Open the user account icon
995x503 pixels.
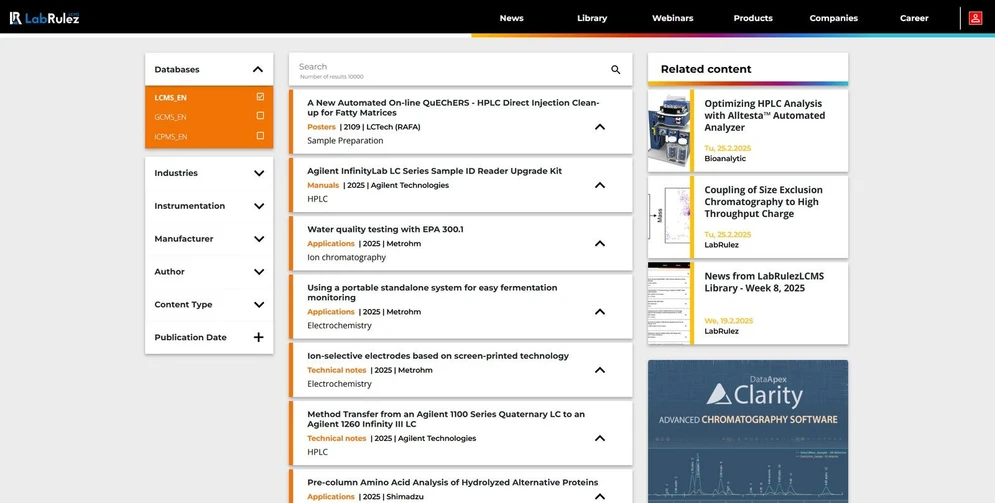tap(975, 18)
